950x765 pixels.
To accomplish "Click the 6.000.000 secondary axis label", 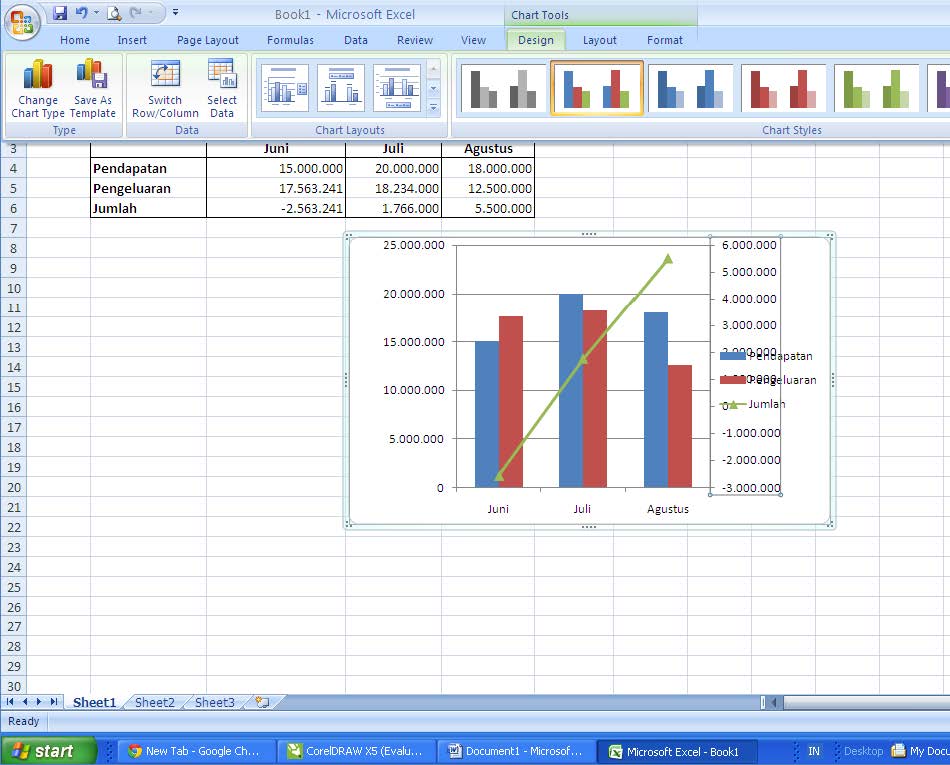I will coord(749,245).
